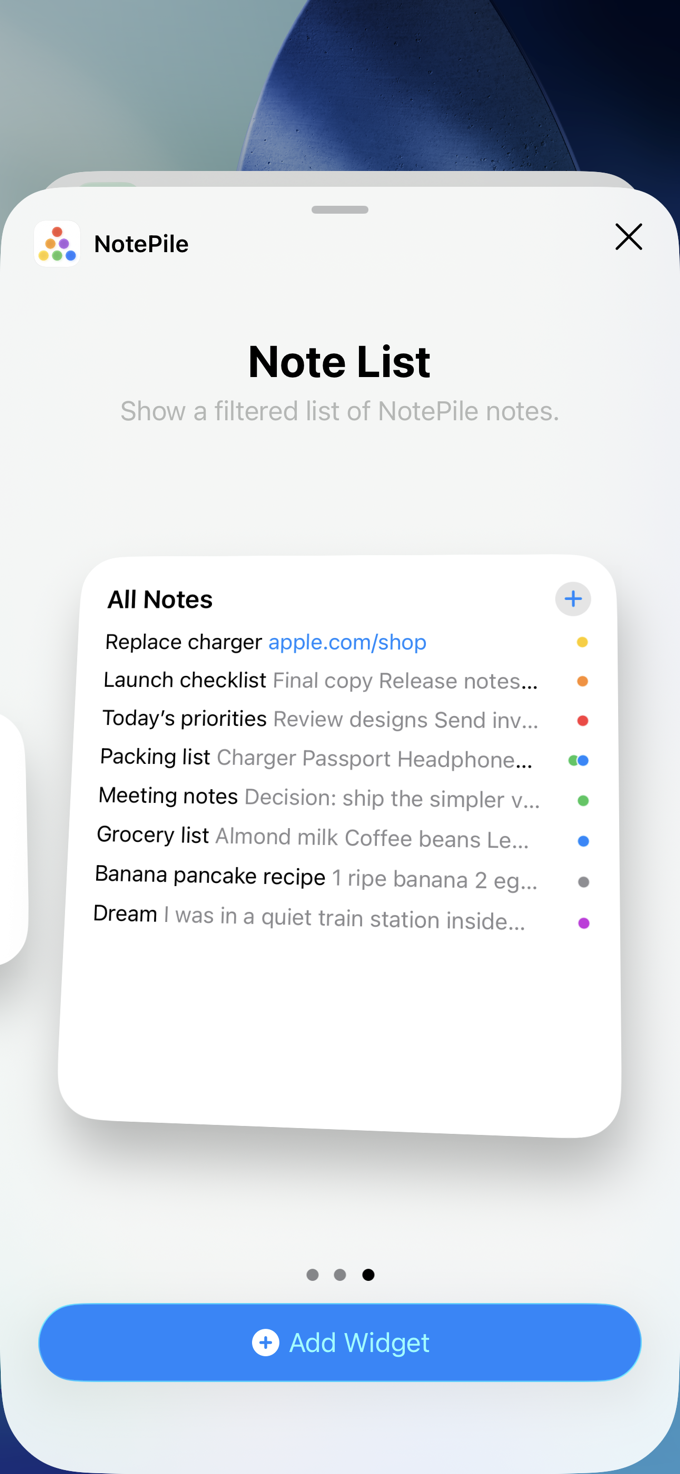Tap yellow tag dot on Replace charger

(x=582, y=642)
